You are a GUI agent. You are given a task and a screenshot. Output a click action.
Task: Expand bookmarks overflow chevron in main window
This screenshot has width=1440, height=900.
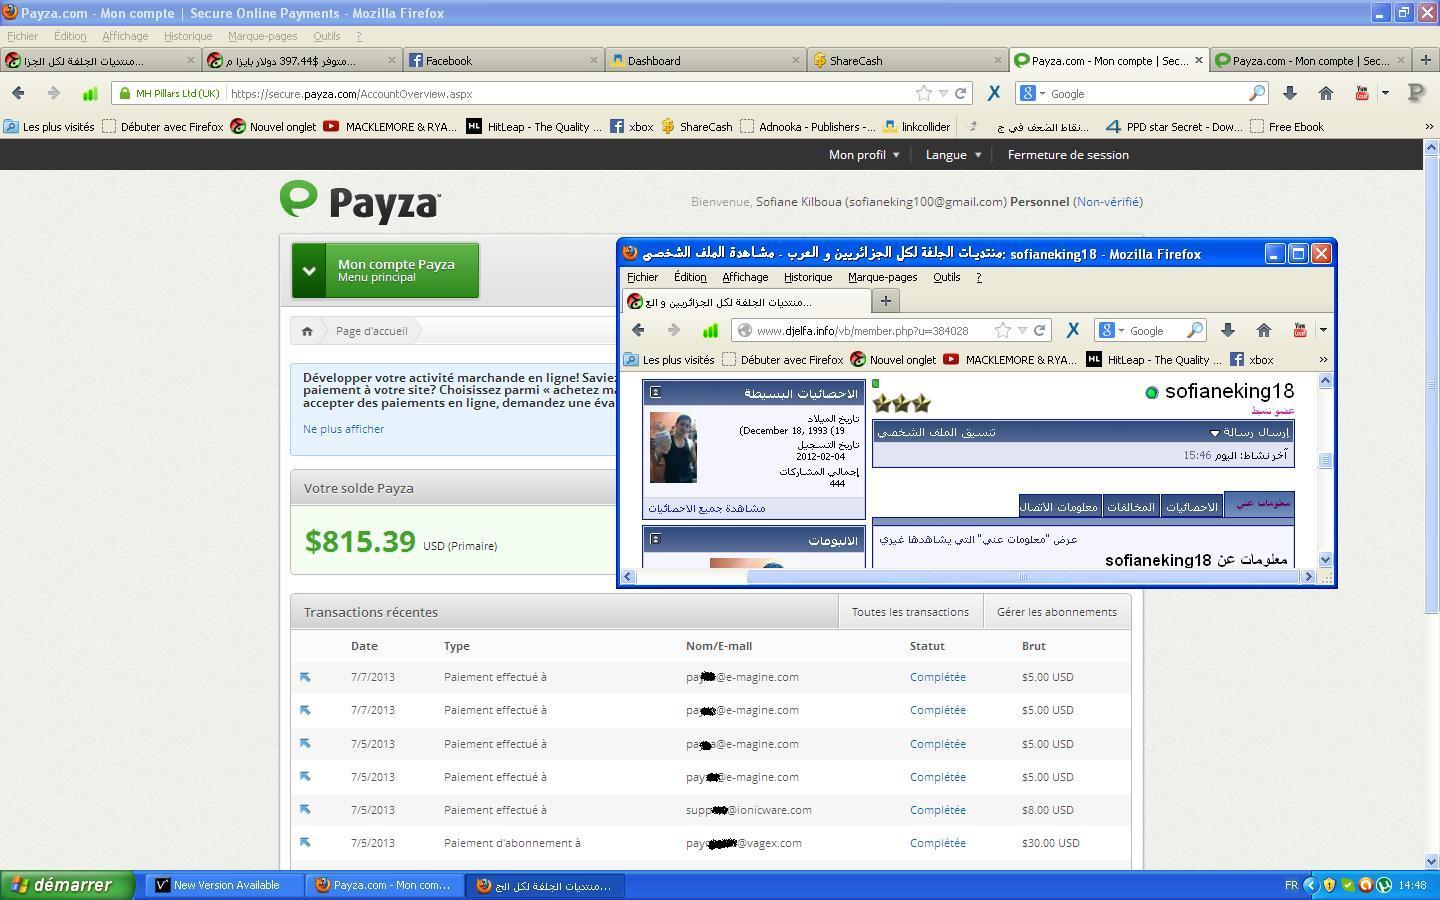(x=1428, y=127)
